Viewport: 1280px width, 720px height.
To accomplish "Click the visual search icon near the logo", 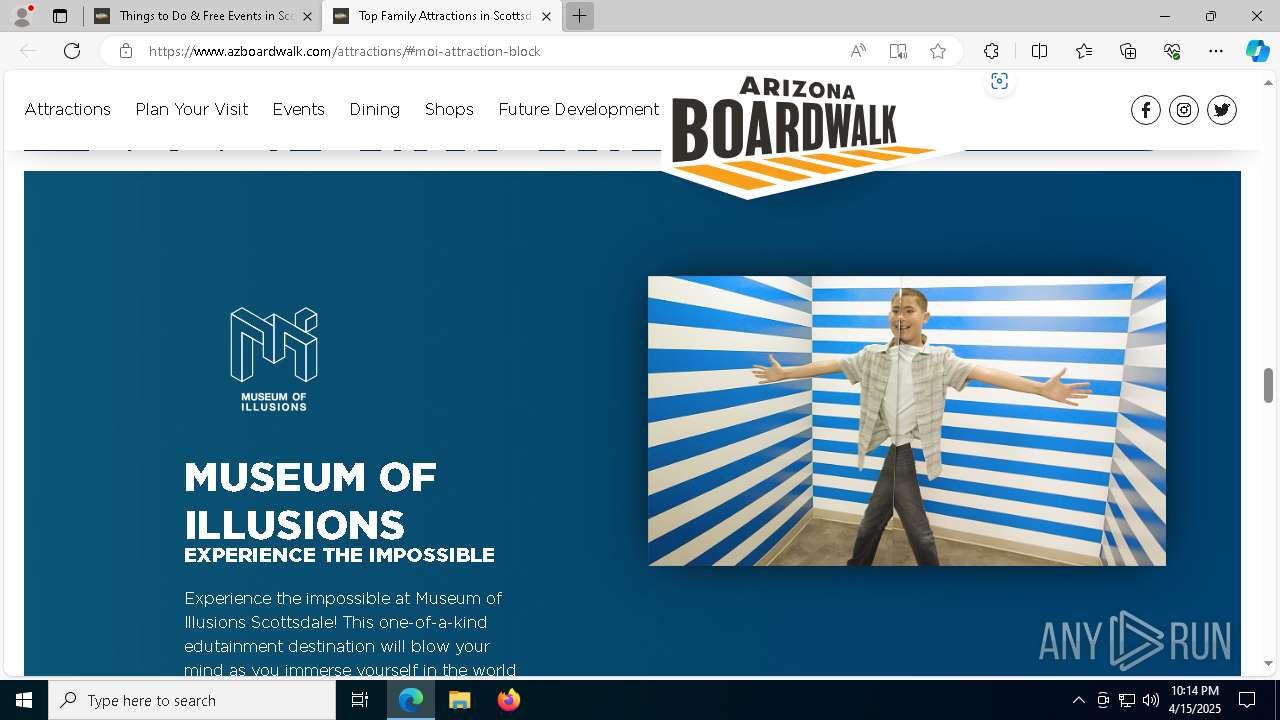I will 999,82.
